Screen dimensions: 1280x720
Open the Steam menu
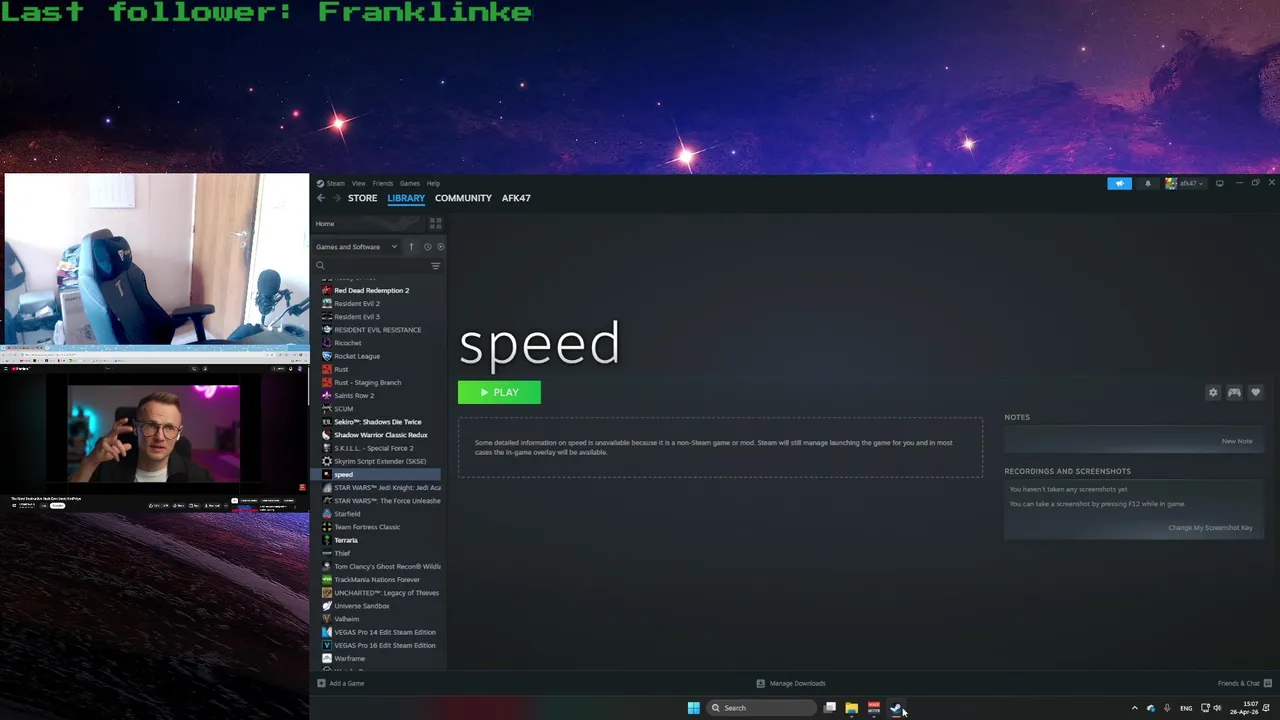pos(335,183)
